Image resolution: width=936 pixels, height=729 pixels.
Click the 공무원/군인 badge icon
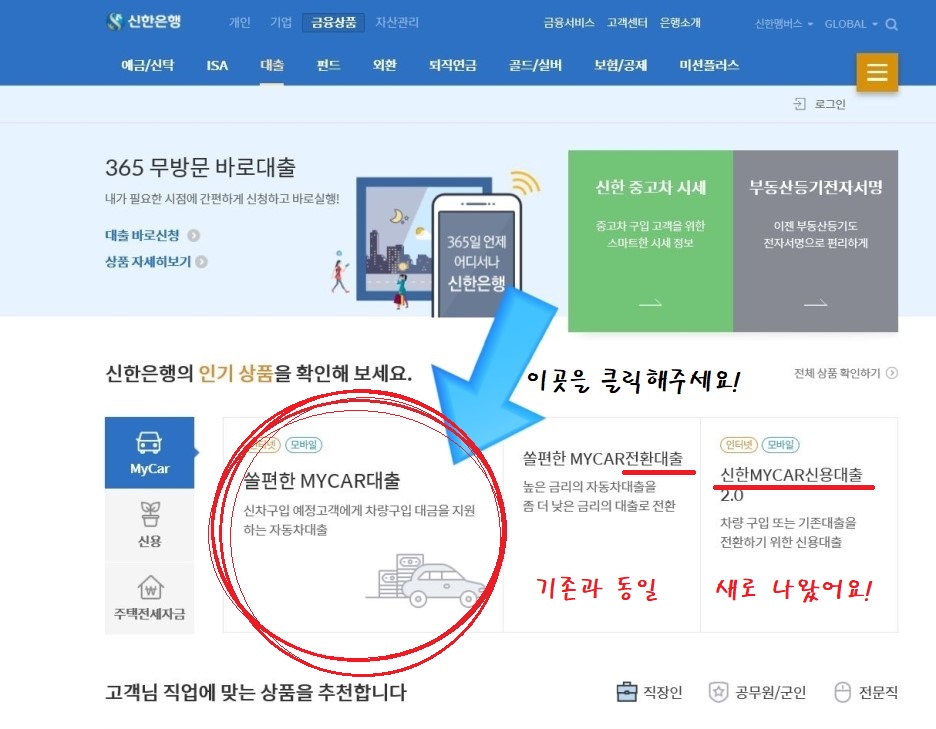click(719, 692)
